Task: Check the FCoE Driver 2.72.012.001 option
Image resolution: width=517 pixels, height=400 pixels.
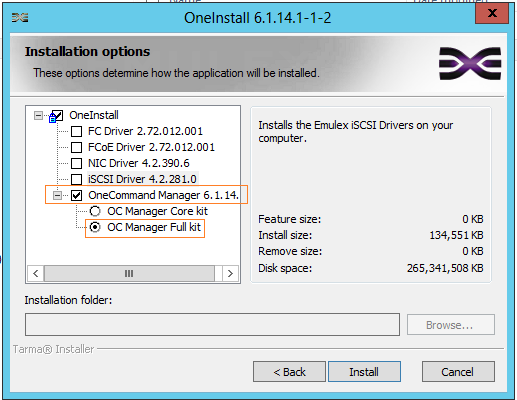Action: coord(77,147)
